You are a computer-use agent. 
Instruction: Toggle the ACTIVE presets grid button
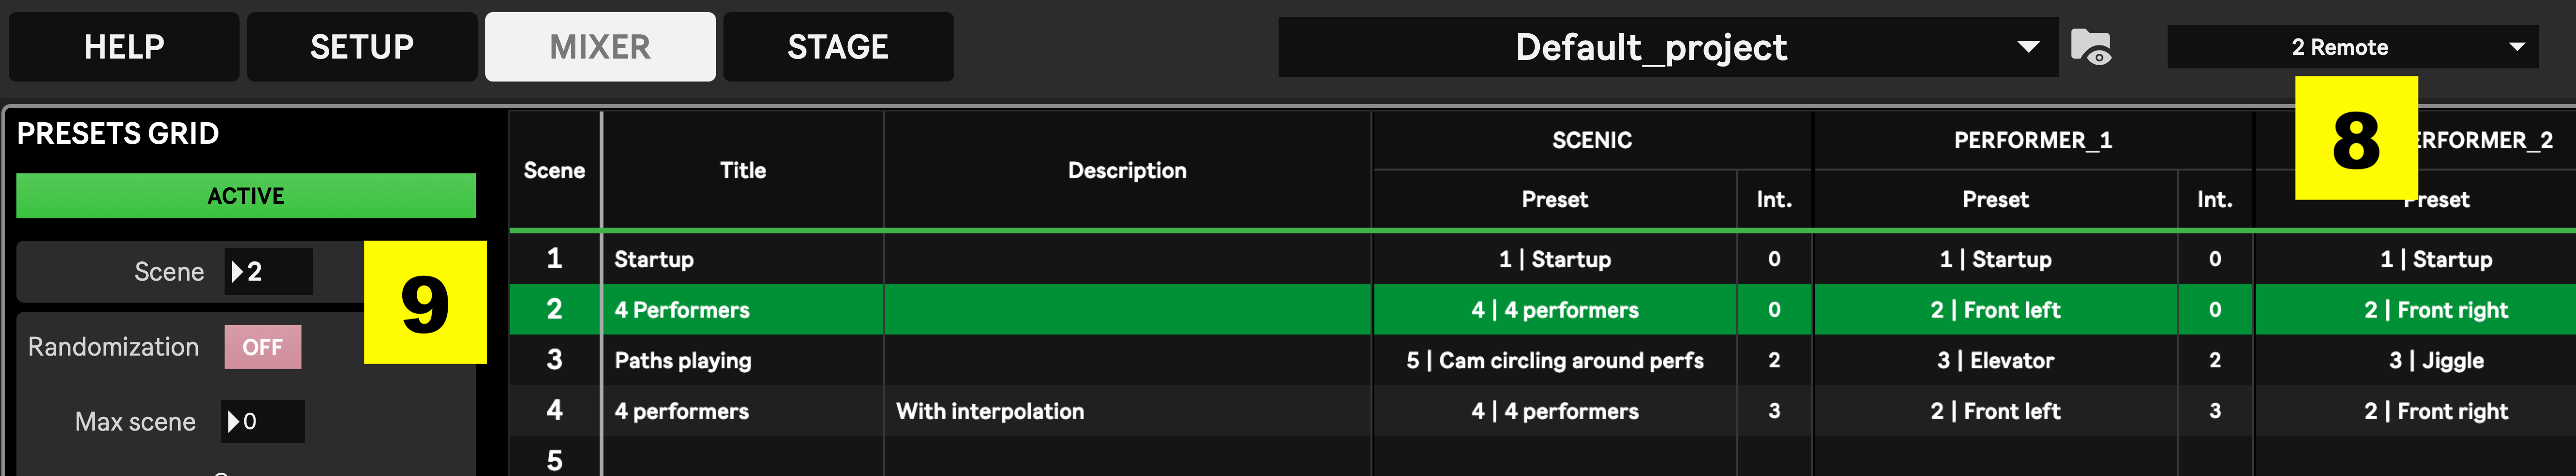click(x=246, y=196)
